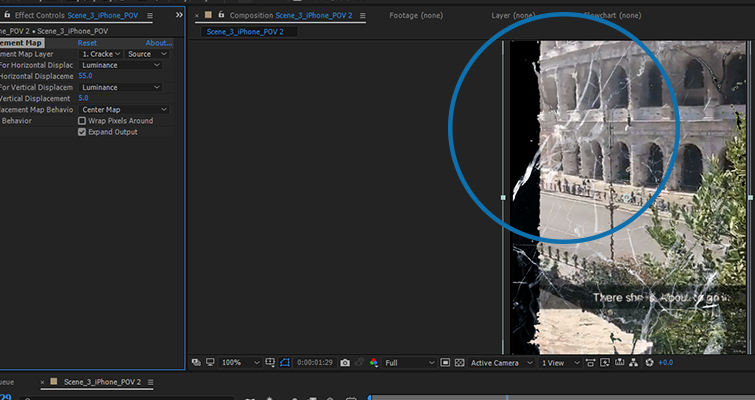Click the exposure value +0.0

pyautogui.click(x=665, y=362)
